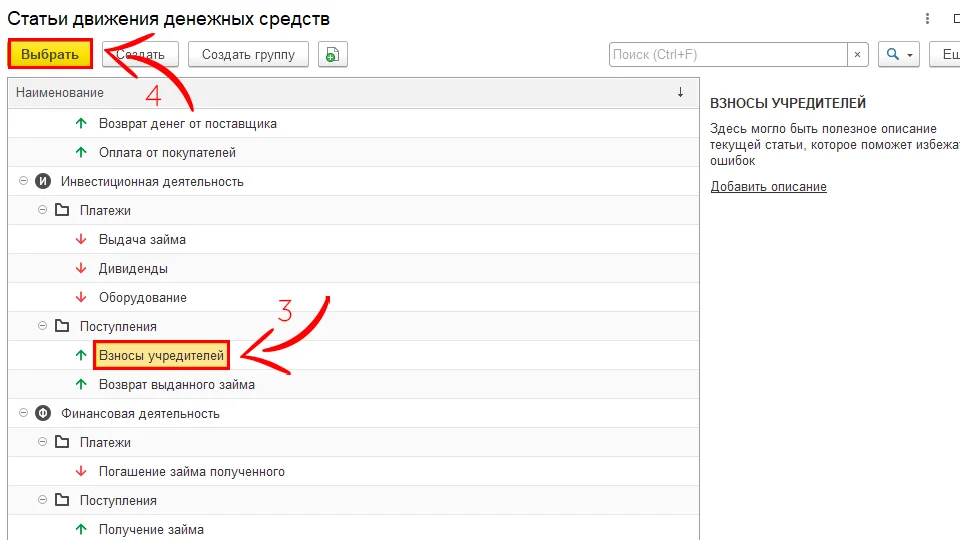Clear search with the X icon
The width and height of the screenshot is (960, 540).
pos(857,55)
